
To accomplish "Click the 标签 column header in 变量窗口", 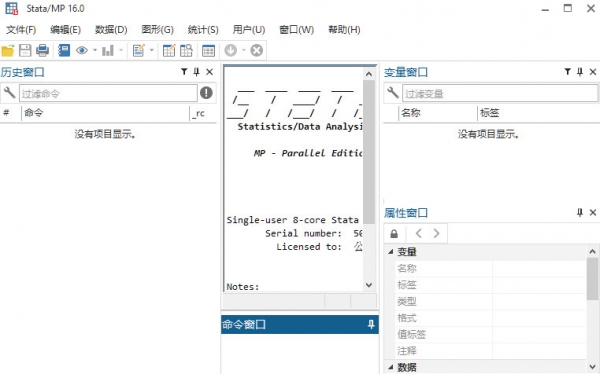I will (x=538, y=113).
